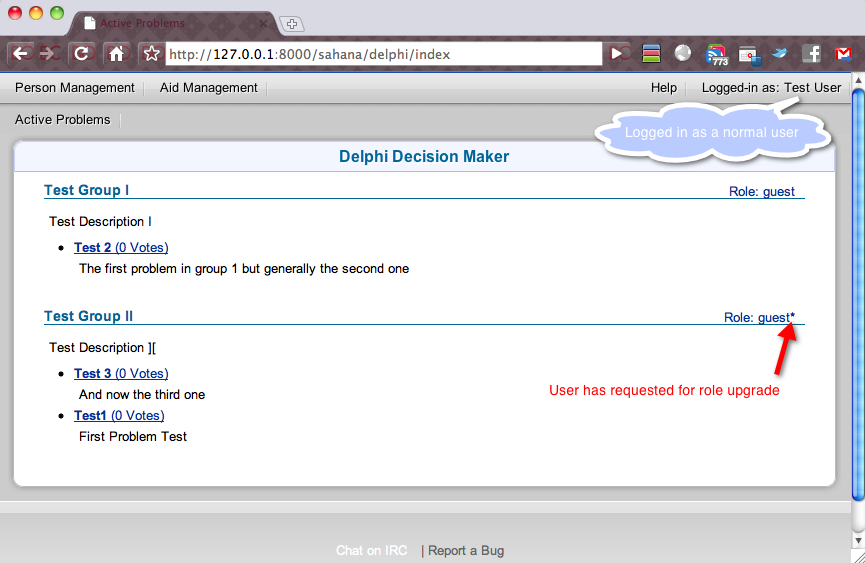Screen dimensions: 865x563
Task: Open the Facebook extension icon
Action: (811, 54)
